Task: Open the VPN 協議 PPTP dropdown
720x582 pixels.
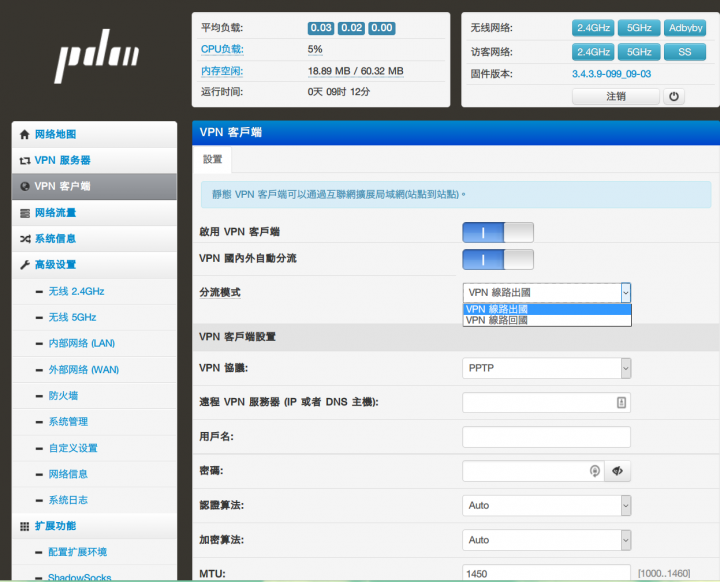Action: pyautogui.click(x=546, y=368)
